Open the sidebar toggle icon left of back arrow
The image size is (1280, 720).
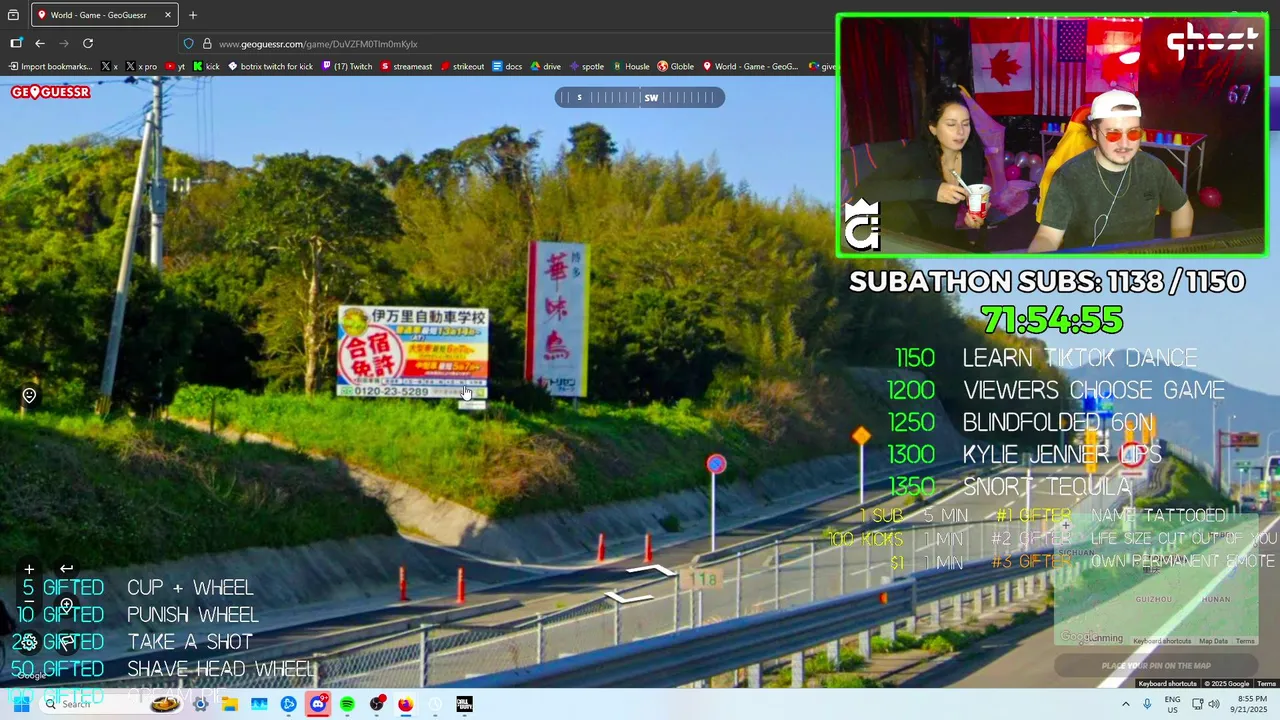click(x=16, y=43)
